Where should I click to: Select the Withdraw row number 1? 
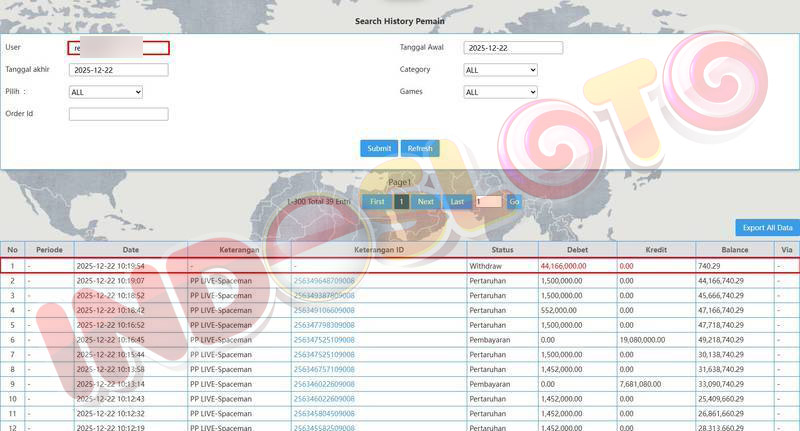click(13, 266)
